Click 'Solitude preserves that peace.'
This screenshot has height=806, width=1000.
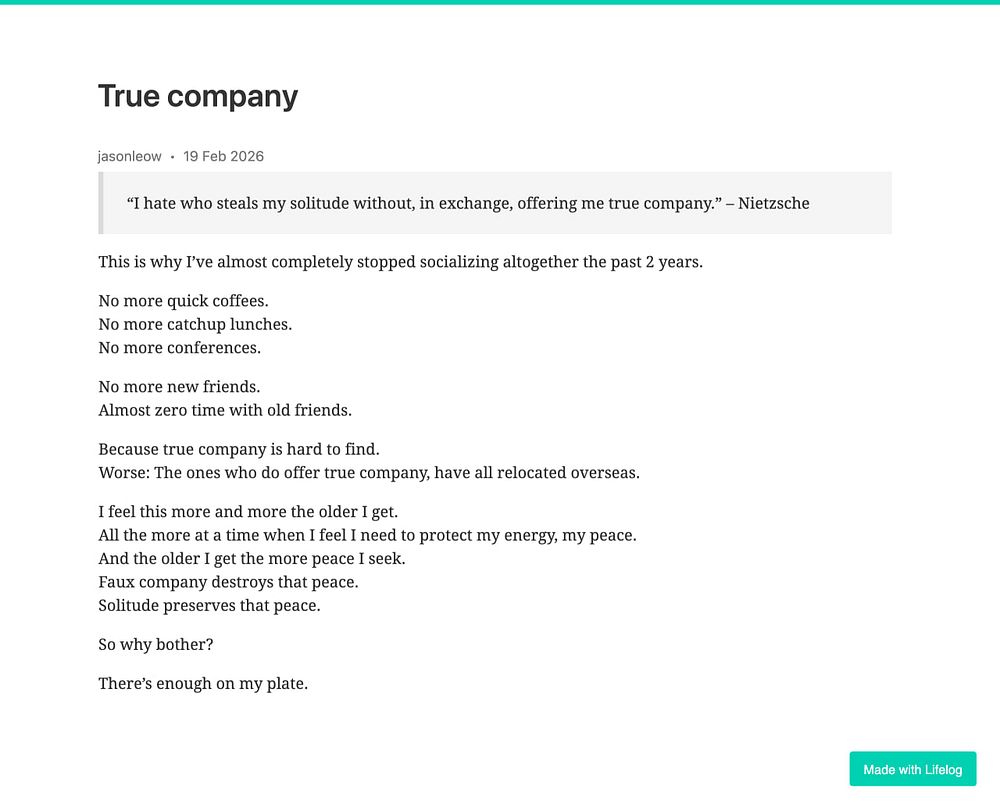tap(209, 605)
